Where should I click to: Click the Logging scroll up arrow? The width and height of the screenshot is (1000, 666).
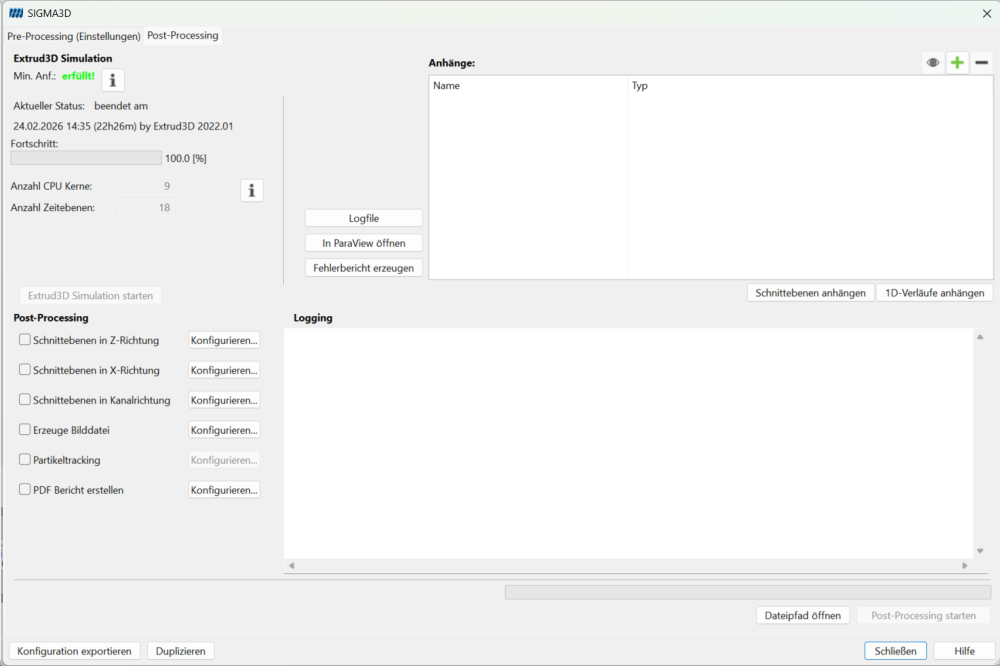(980, 337)
